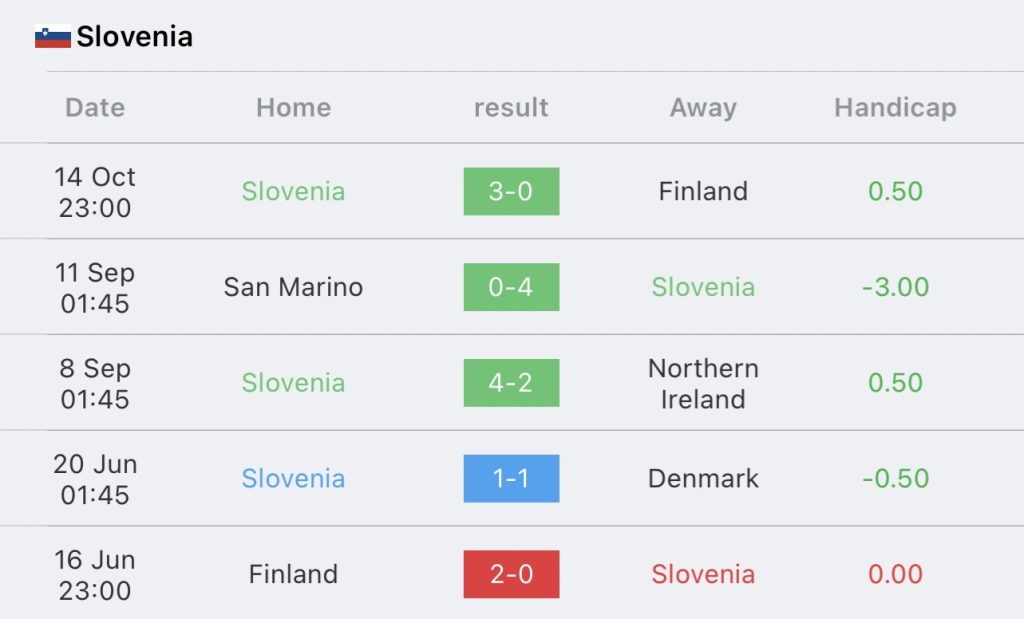This screenshot has width=1024, height=619.
Task: Select the red 0.00 handicap value
Action: [895, 575]
